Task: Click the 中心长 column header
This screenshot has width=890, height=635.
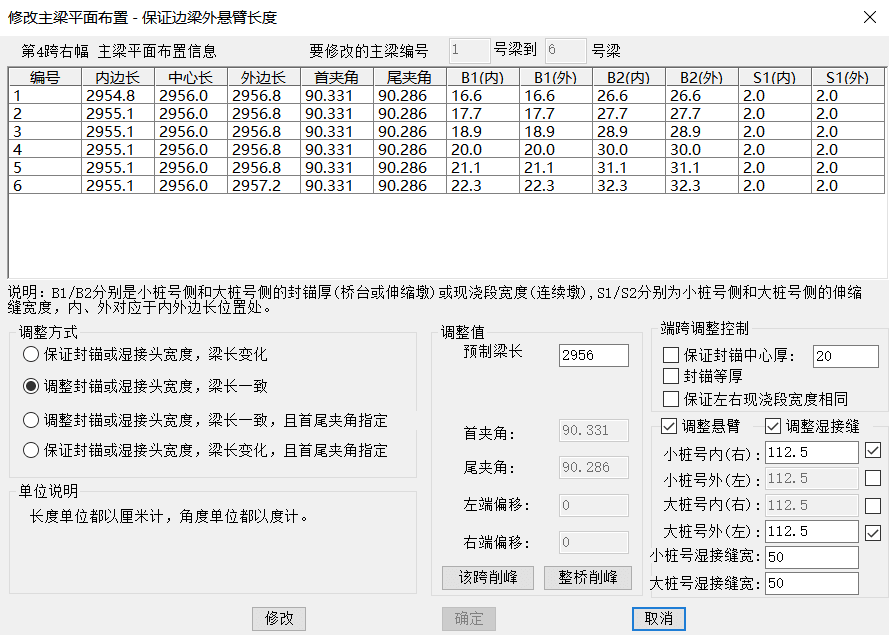Action: coord(187,78)
